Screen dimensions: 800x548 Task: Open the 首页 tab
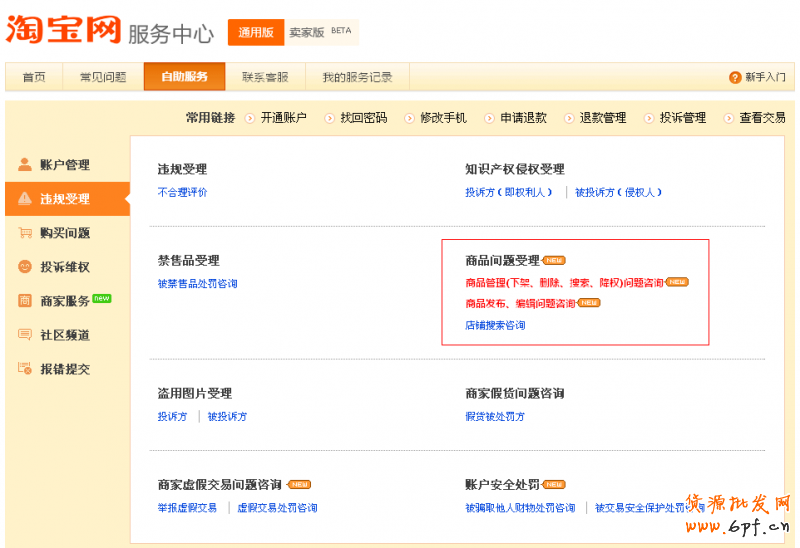coord(34,77)
